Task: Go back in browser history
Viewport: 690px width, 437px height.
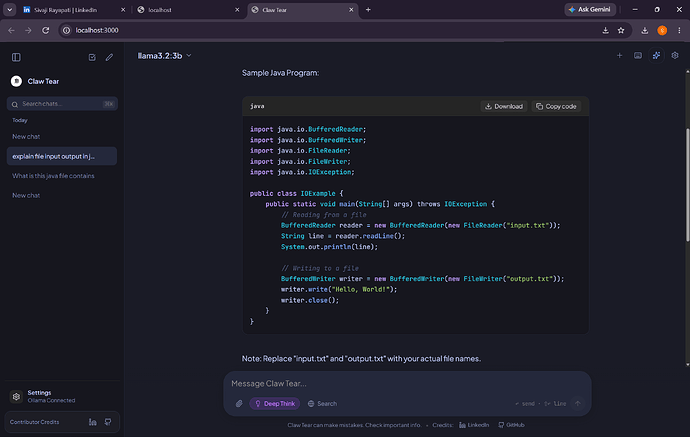Action: pyautogui.click(x=11, y=30)
